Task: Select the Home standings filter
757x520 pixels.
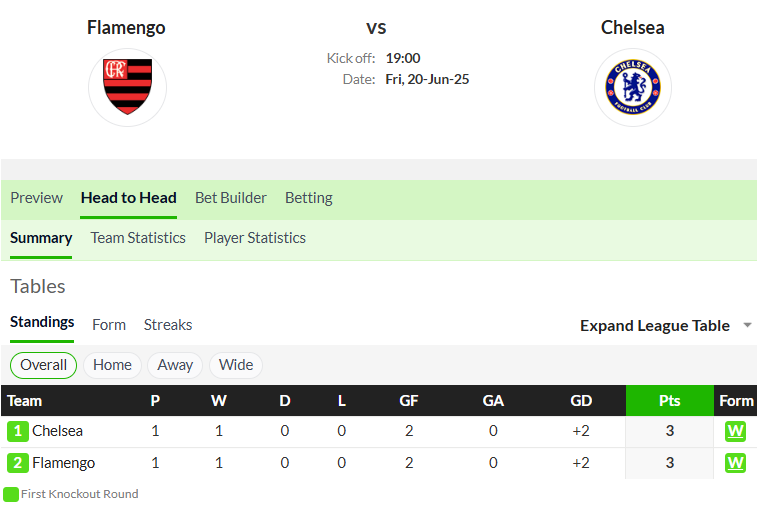Action: [112, 365]
